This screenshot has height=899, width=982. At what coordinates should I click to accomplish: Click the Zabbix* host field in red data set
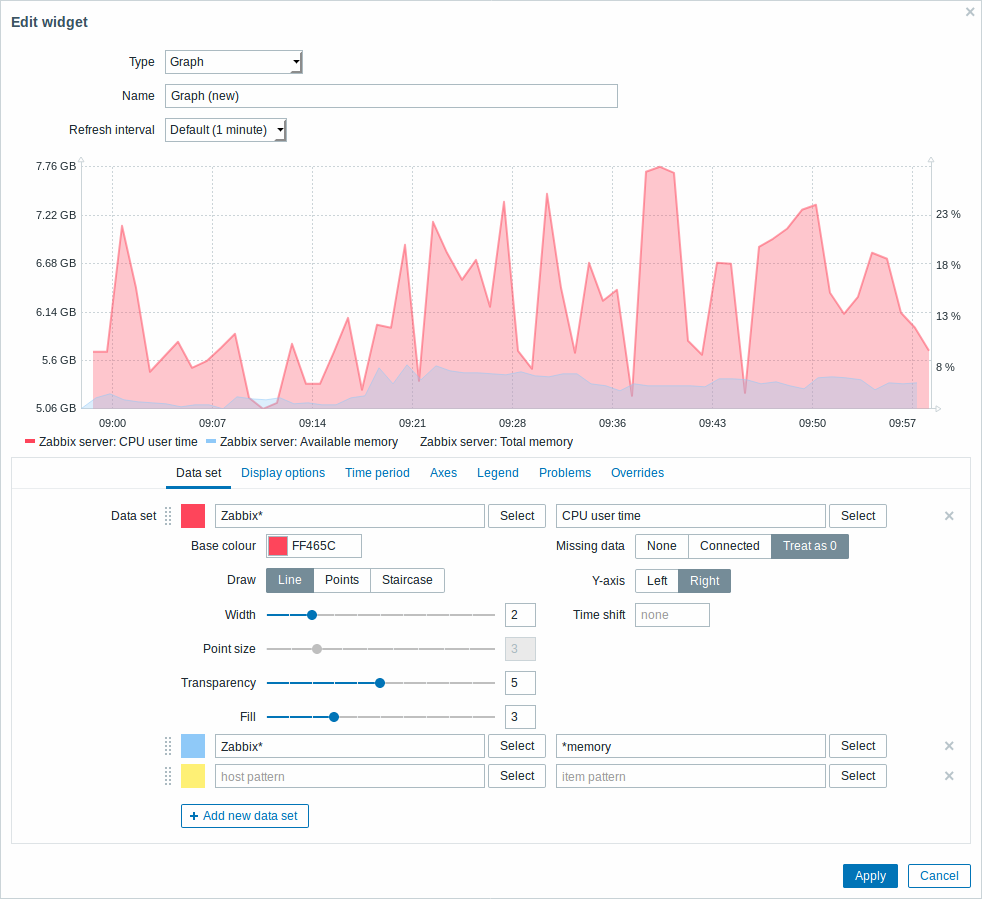(349, 516)
